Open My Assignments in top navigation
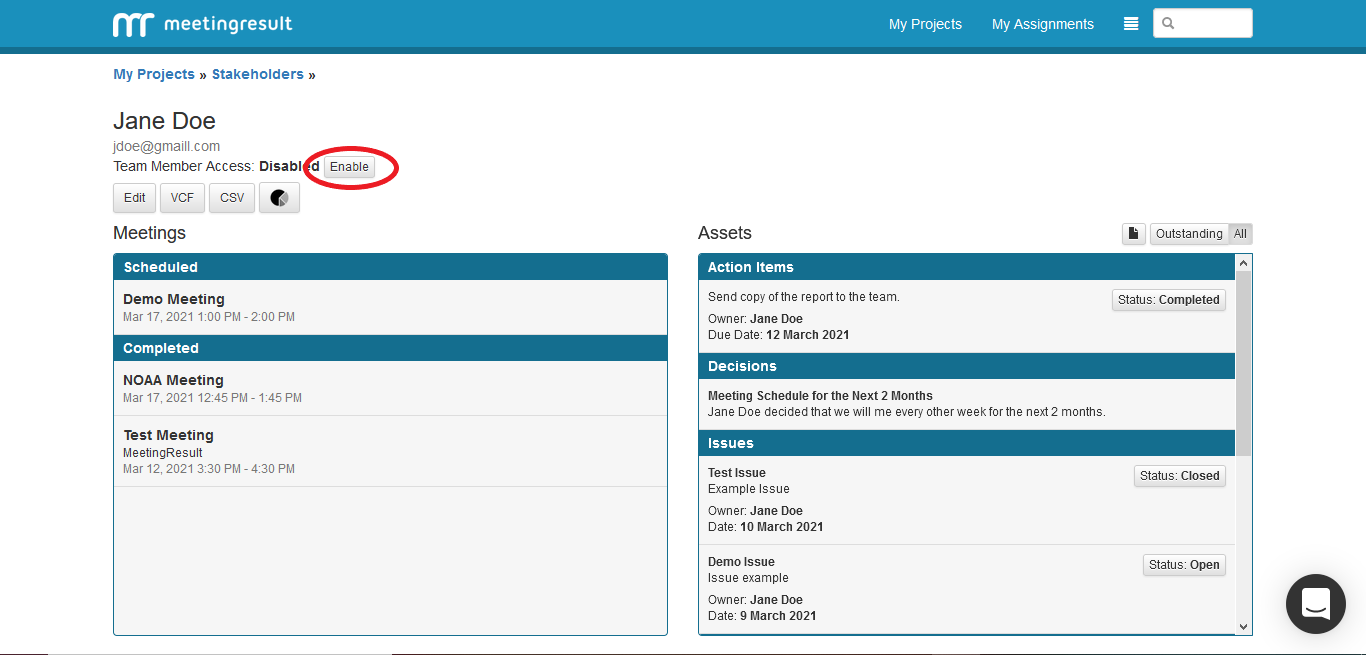Image resolution: width=1366 pixels, height=655 pixels. point(1042,24)
